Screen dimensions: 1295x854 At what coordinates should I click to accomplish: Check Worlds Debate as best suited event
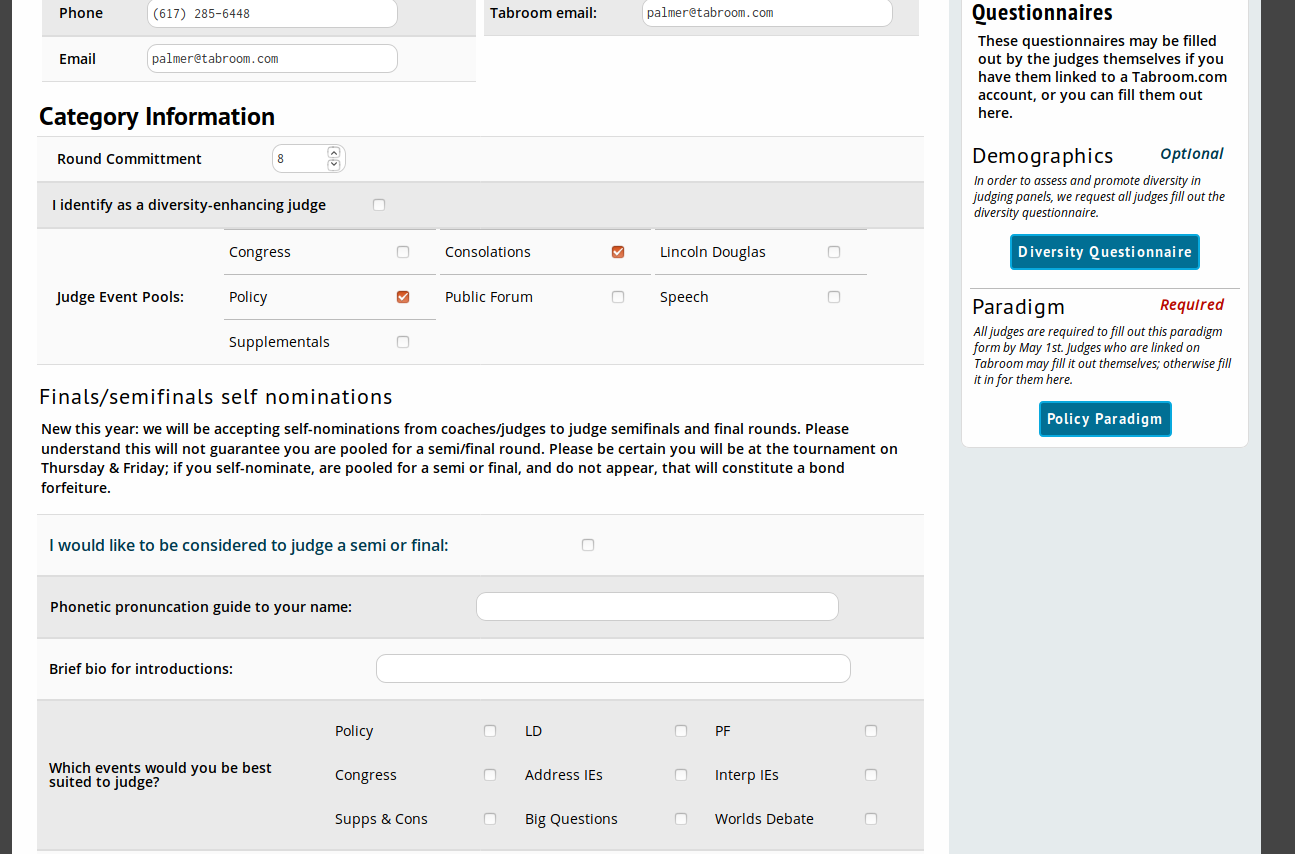tap(871, 819)
